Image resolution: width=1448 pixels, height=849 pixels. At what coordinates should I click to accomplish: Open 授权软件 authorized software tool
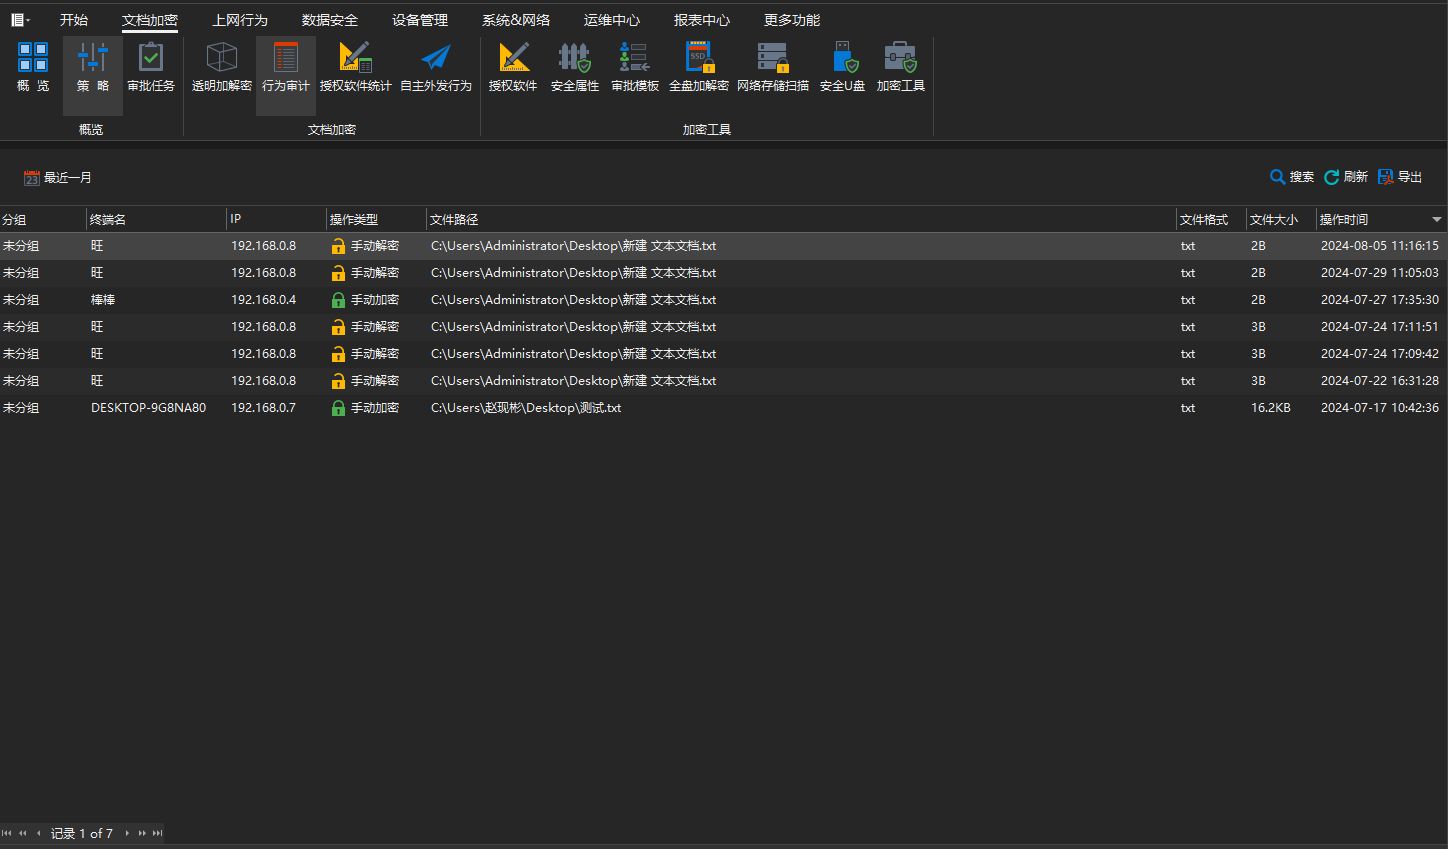coord(513,67)
